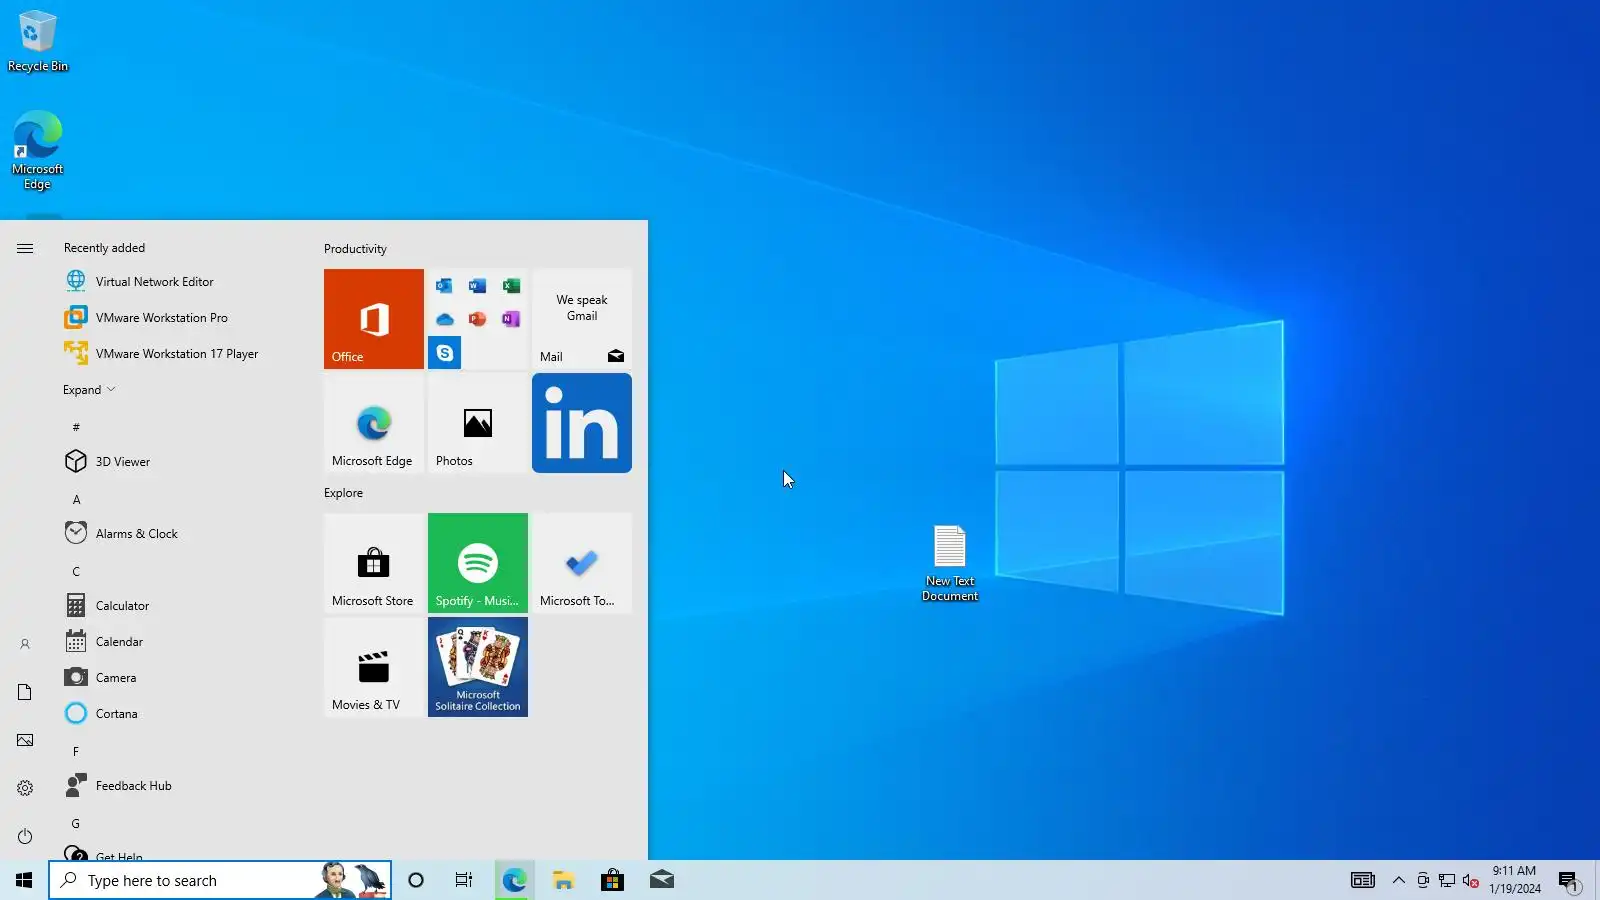Open the Office tile
Image resolution: width=1600 pixels, height=900 pixels.
(x=374, y=319)
